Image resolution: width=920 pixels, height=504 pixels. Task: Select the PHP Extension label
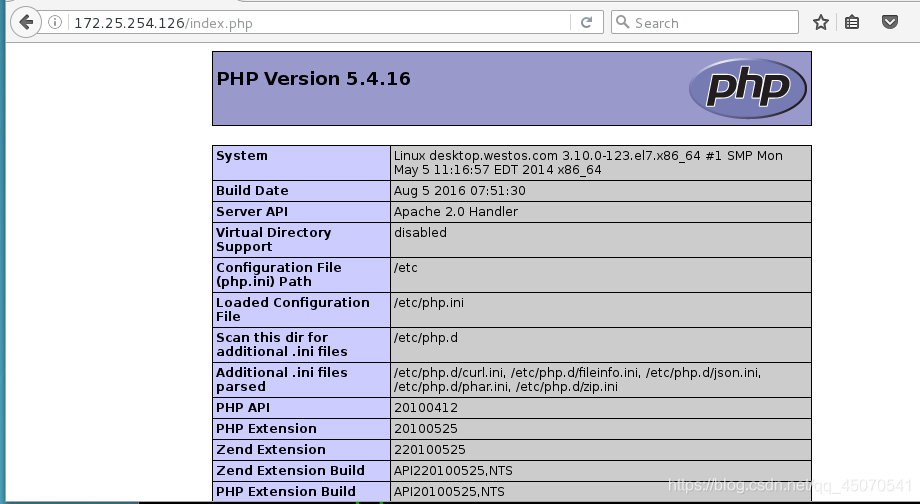click(x=266, y=429)
